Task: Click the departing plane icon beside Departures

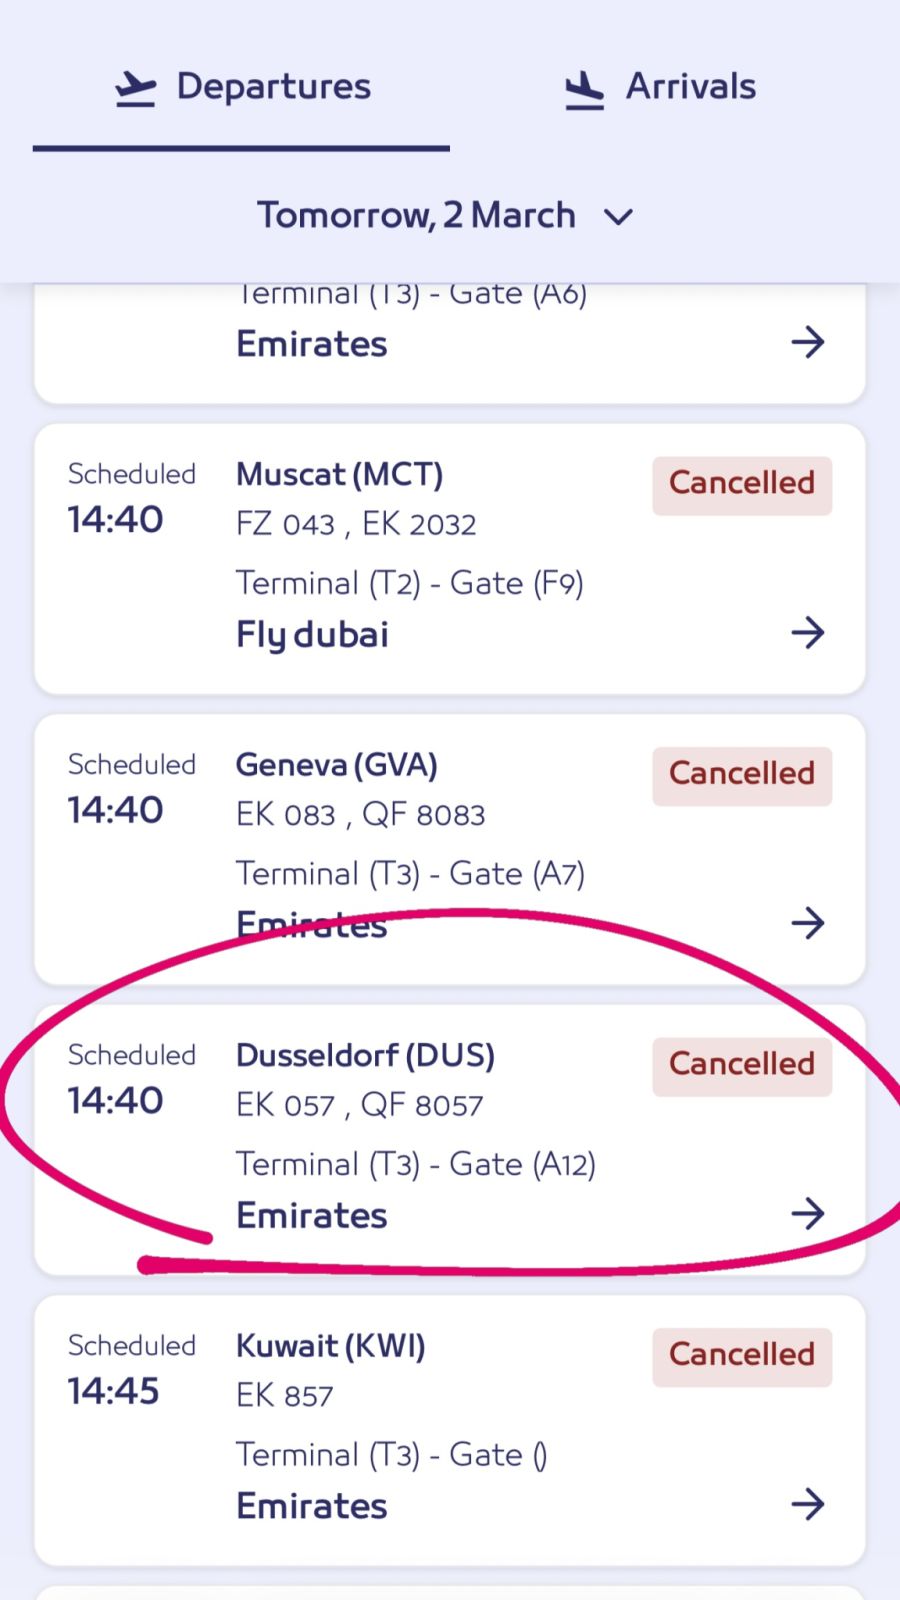Action: point(137,87)
